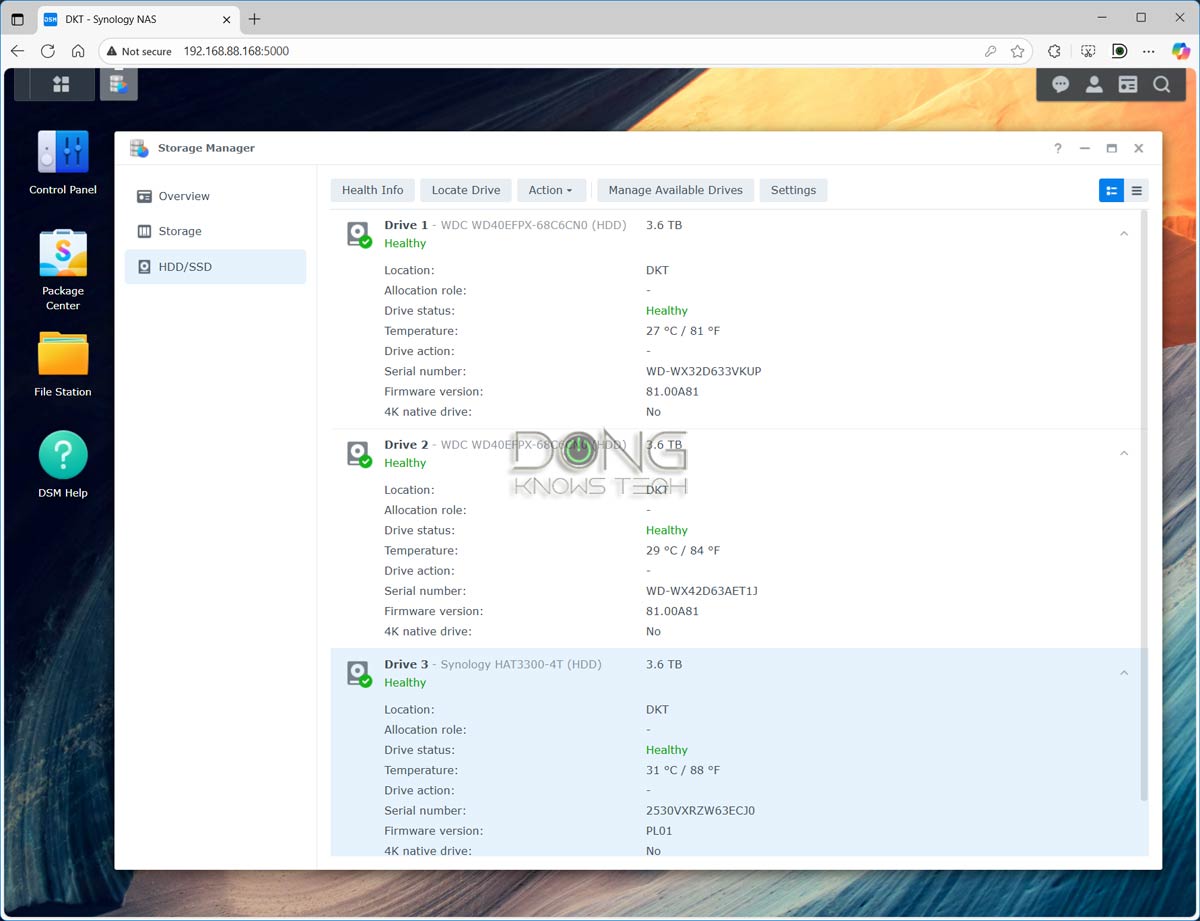
Task: Open the Action dropdown
Action: coord(551,190)
